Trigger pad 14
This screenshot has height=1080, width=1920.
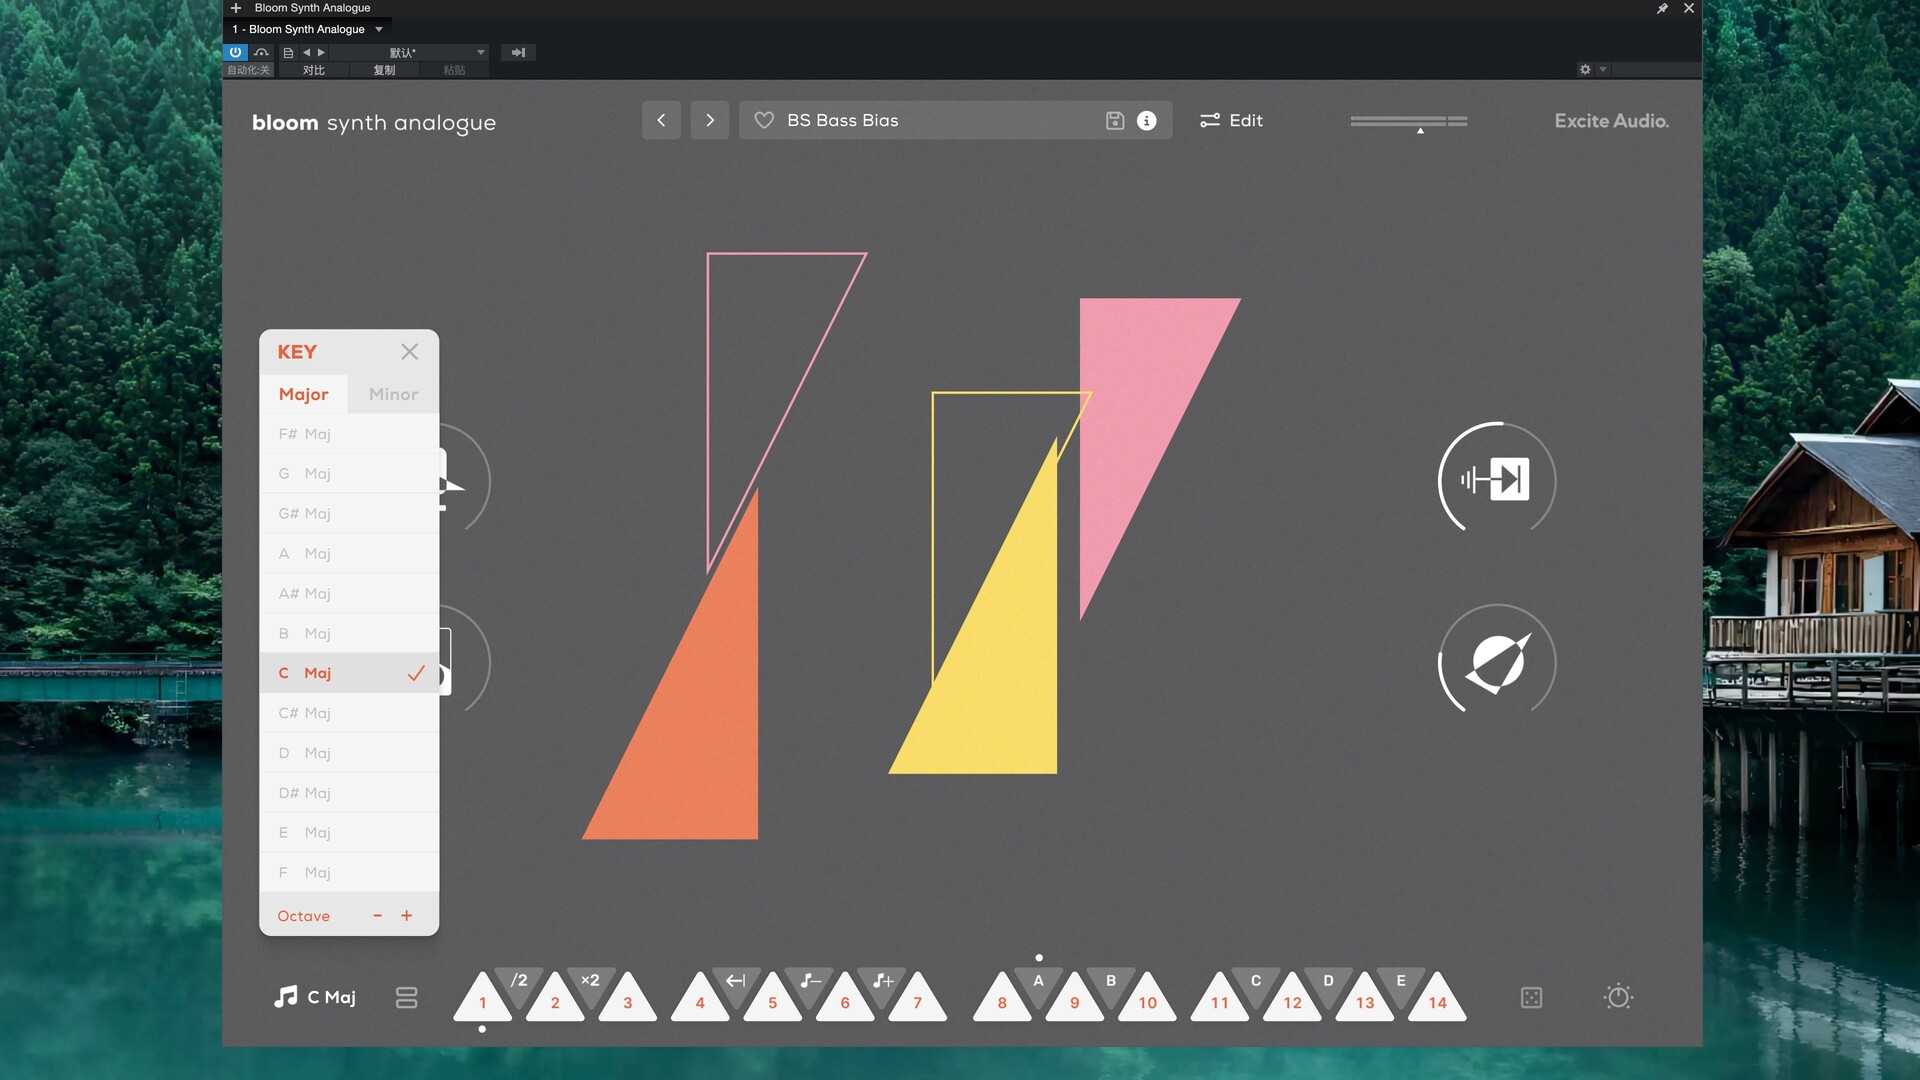pyautogui.click(x=1437, y=999)
